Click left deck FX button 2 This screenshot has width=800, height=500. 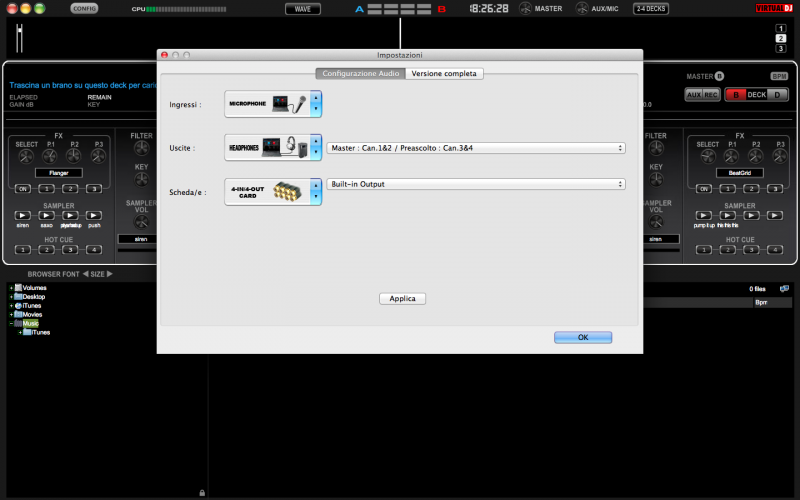70,189
